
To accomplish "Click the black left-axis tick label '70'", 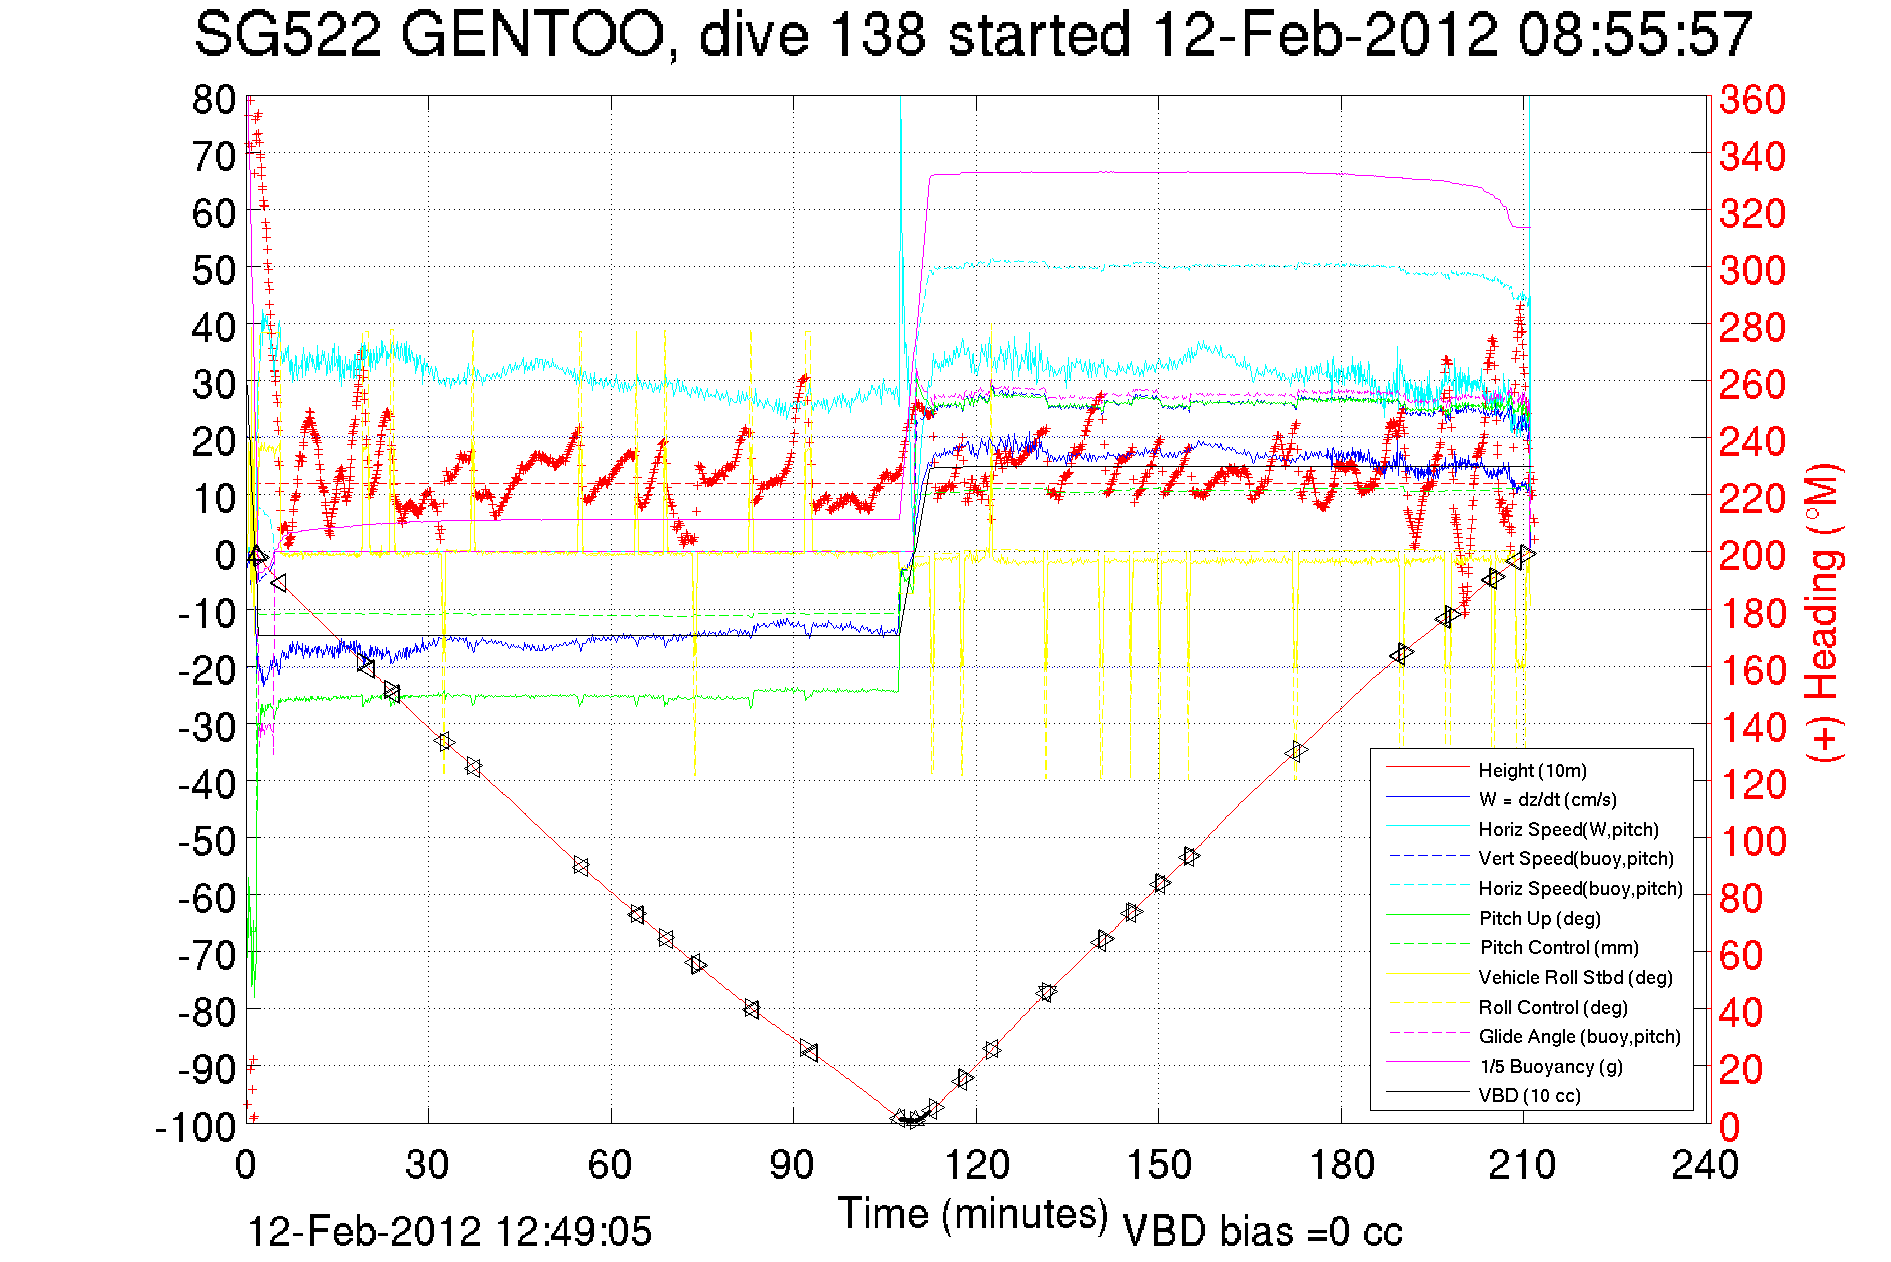I will [214, 156].
